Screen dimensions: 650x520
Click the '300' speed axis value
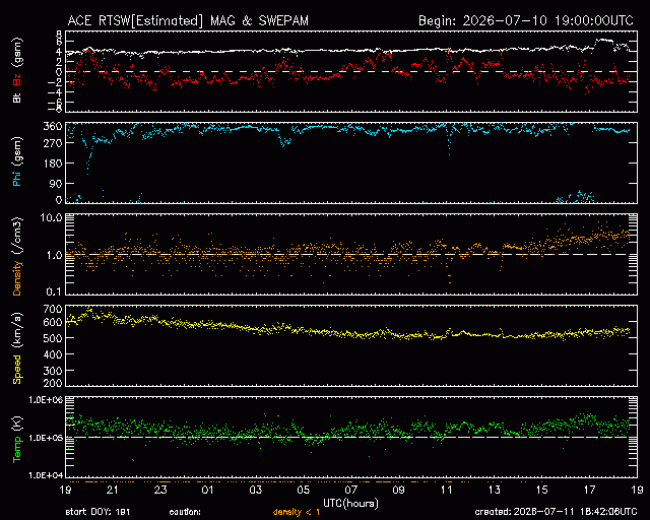[53, 371]
